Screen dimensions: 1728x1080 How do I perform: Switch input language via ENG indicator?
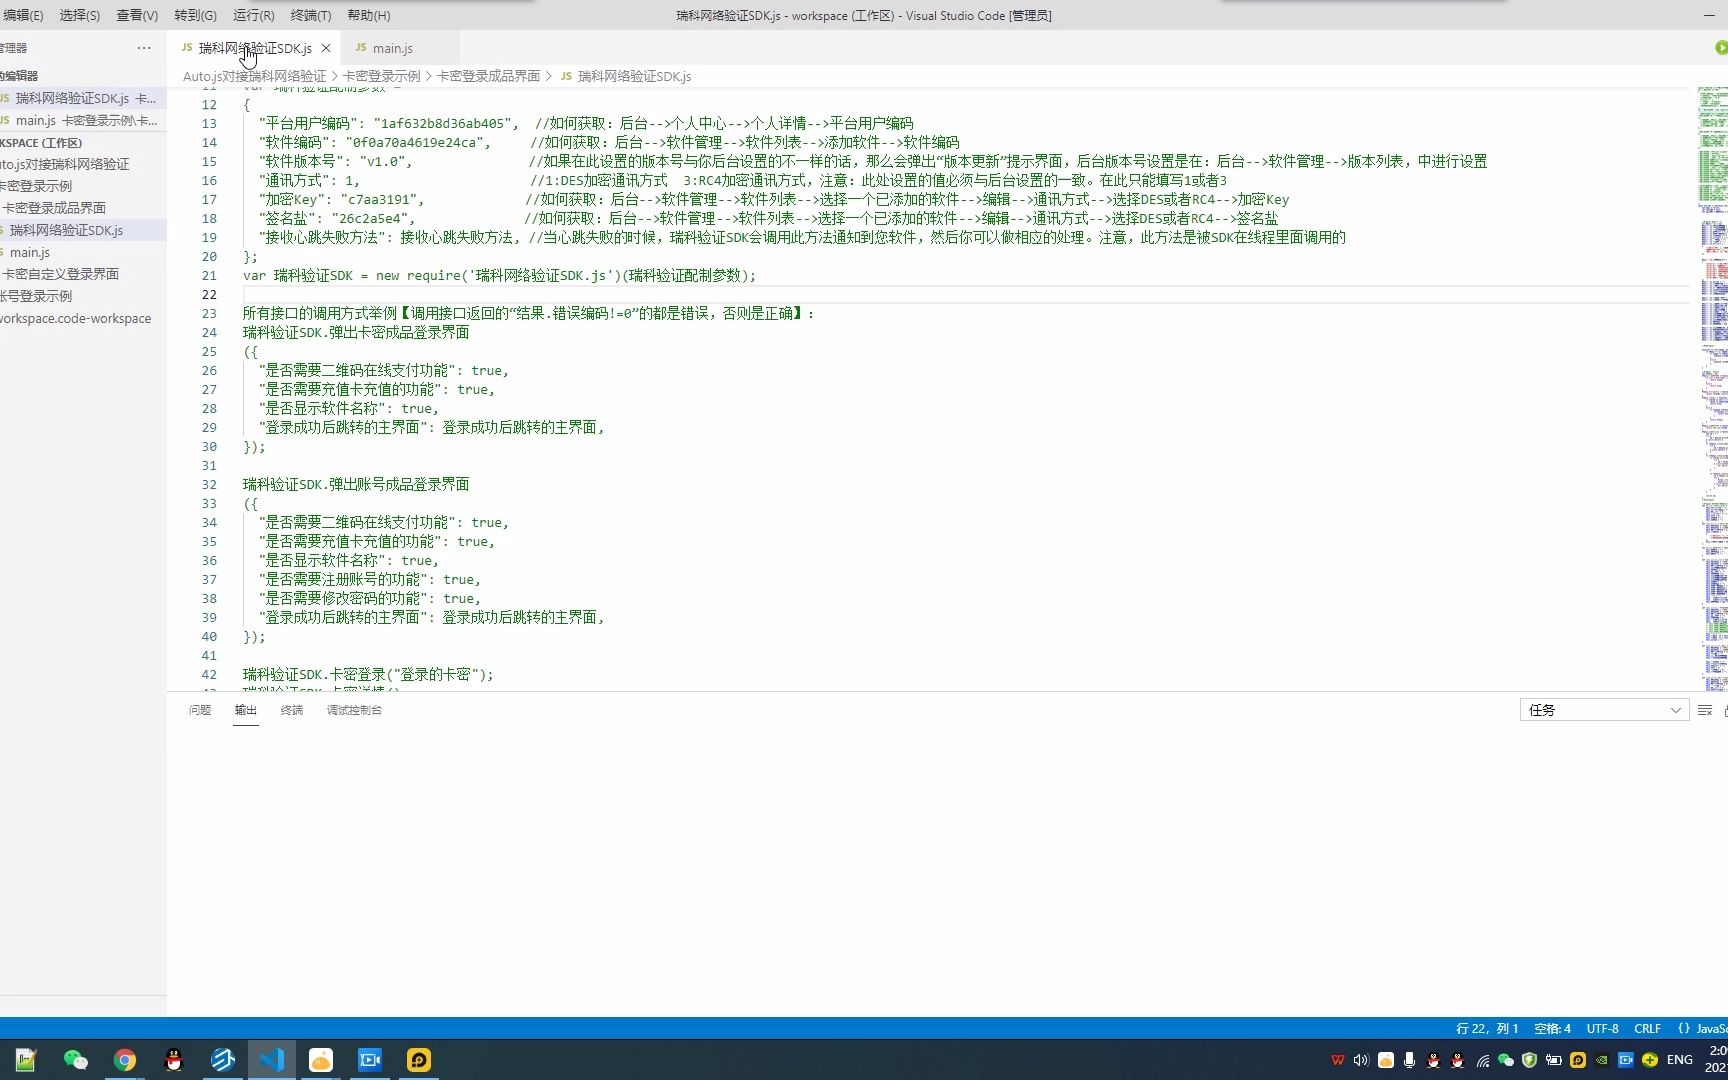(x=1680, y=1060)
